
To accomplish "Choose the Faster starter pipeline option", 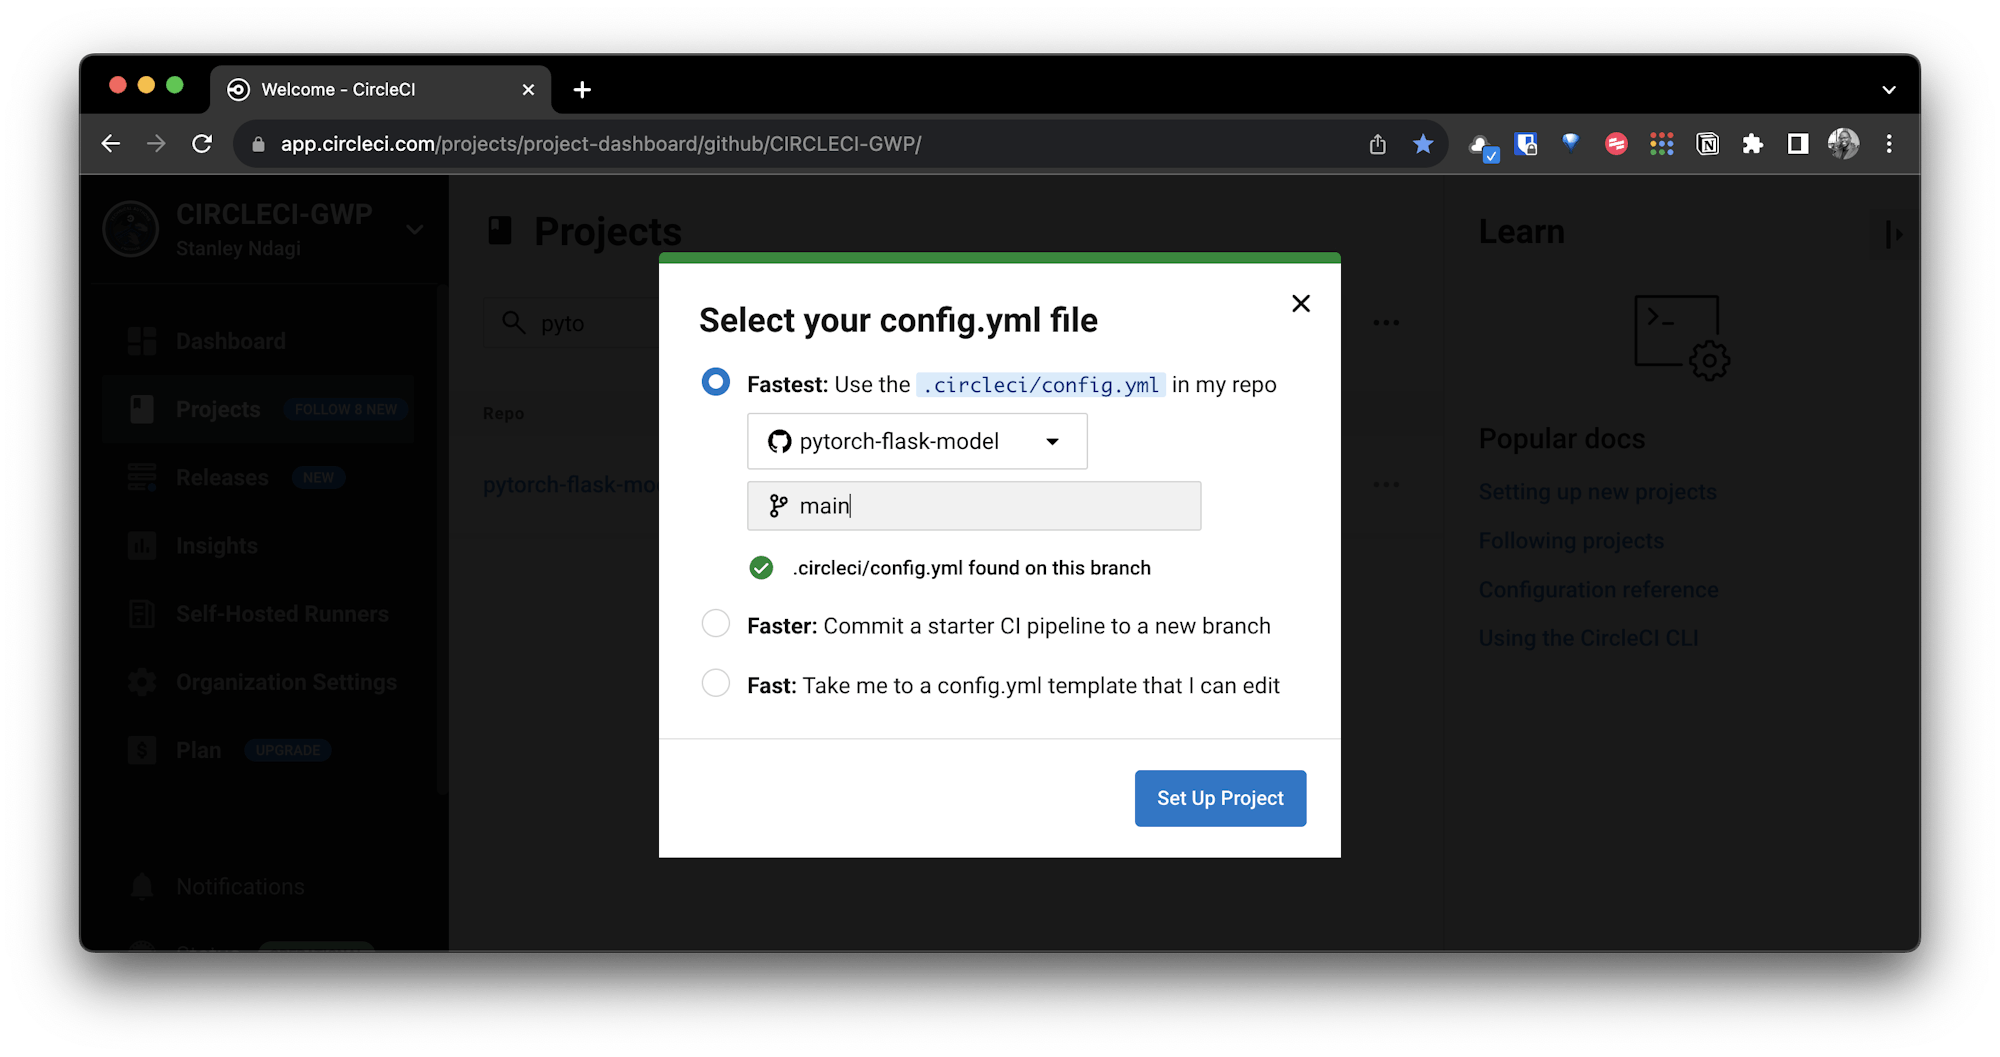I will [x=716, y=623].
